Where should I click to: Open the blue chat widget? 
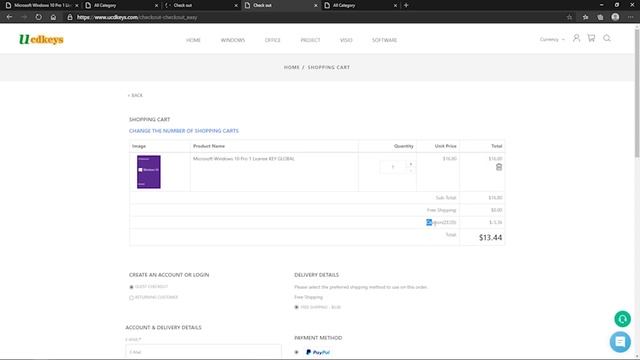620,342
